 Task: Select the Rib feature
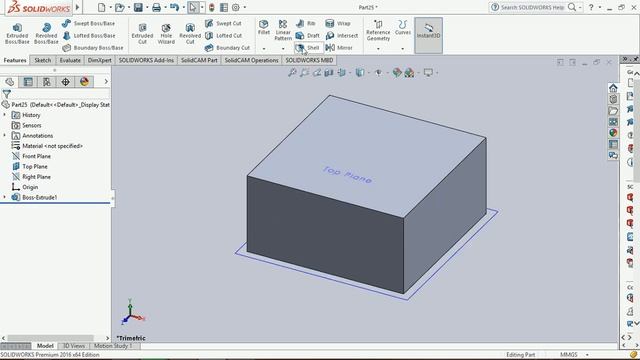tap(306, 23)
